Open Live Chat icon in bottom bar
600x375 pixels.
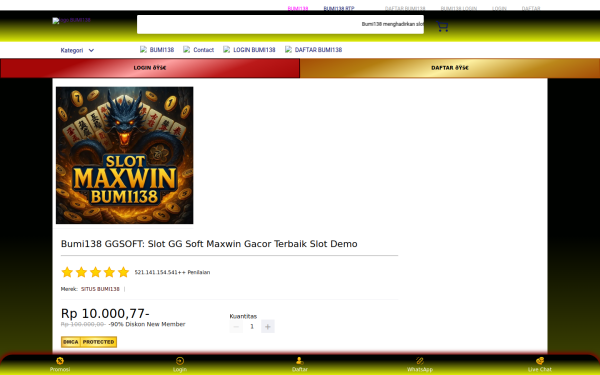(540, 361)
